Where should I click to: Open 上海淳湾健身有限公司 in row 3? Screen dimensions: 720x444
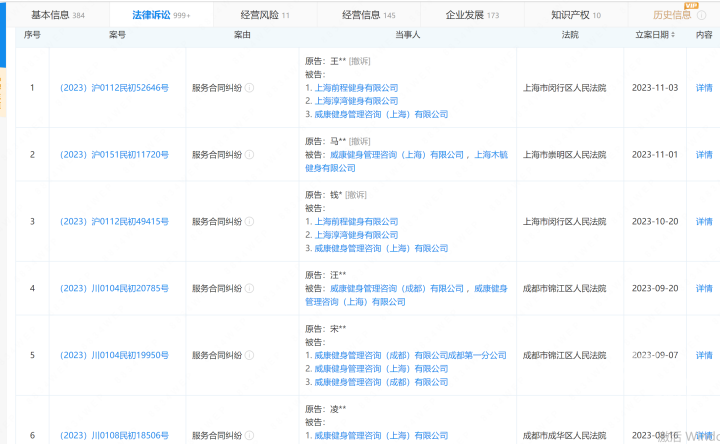pyautogui.click(x=356, y=235)
